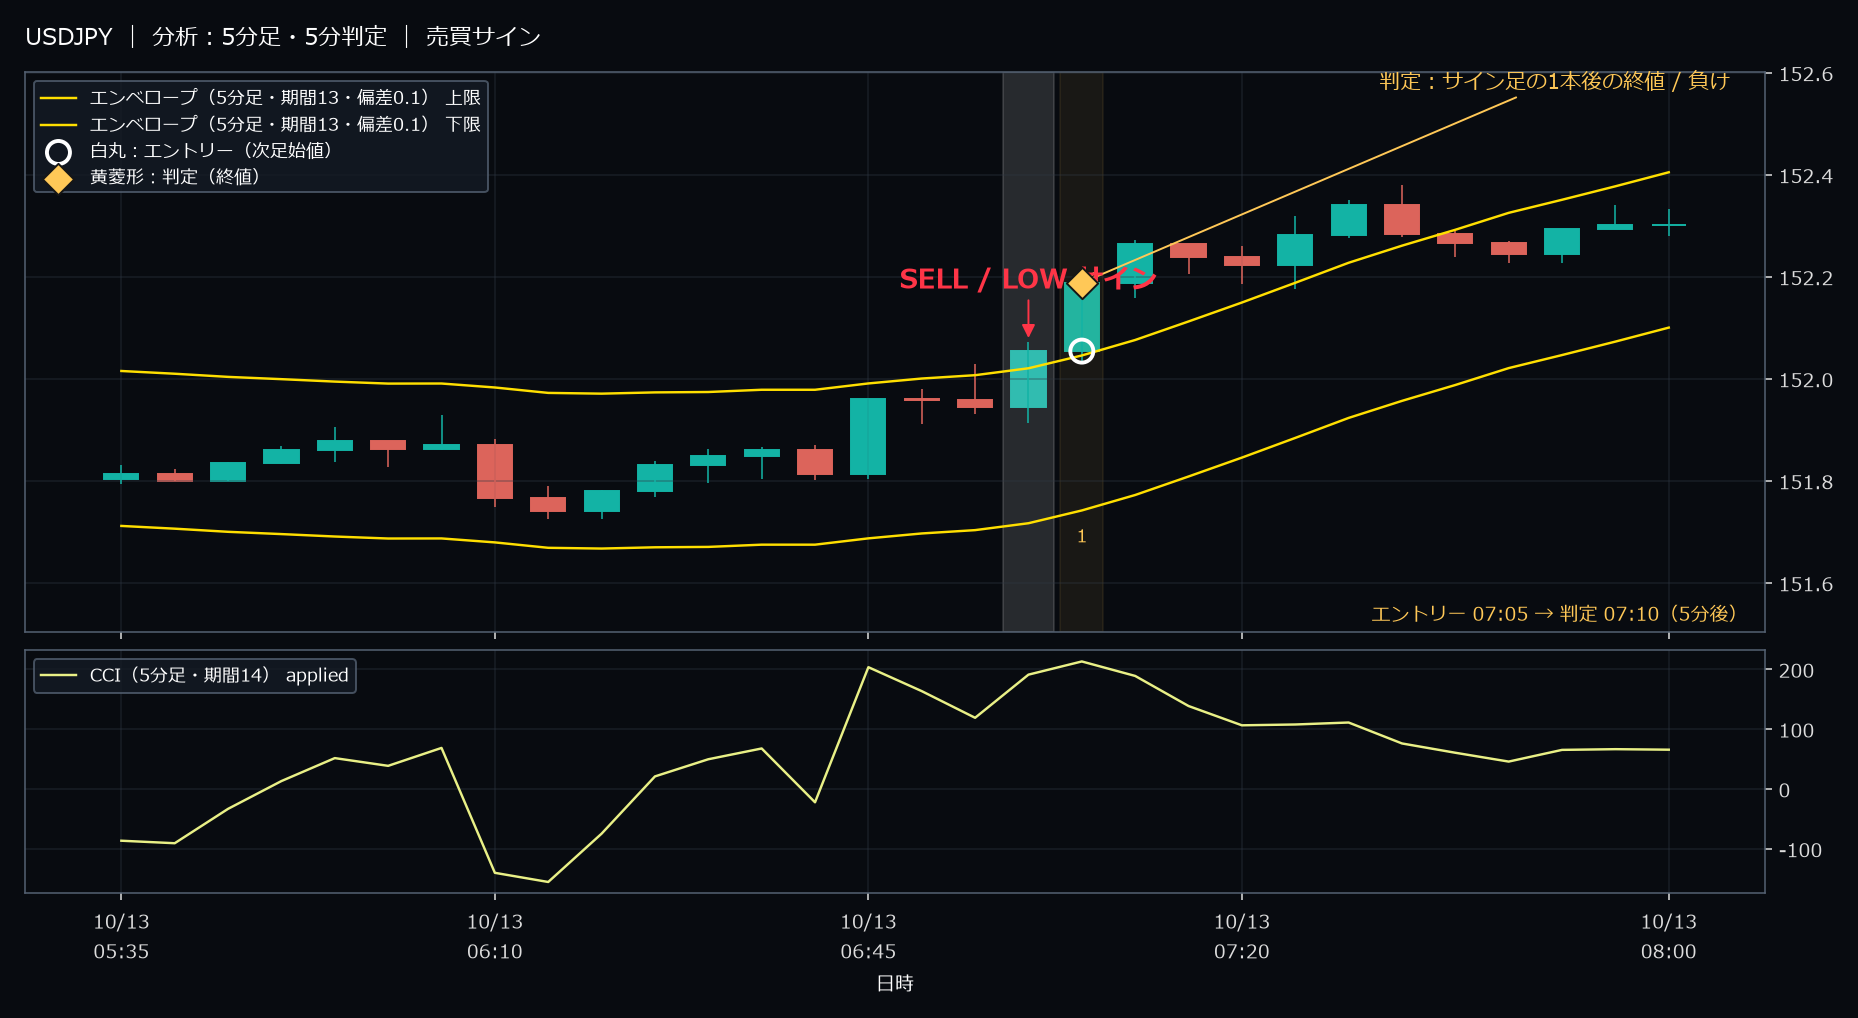Viewport: 1858px width, 1018px height.
Task: Click the large green candle before 06:45
Action: point(868,437)
